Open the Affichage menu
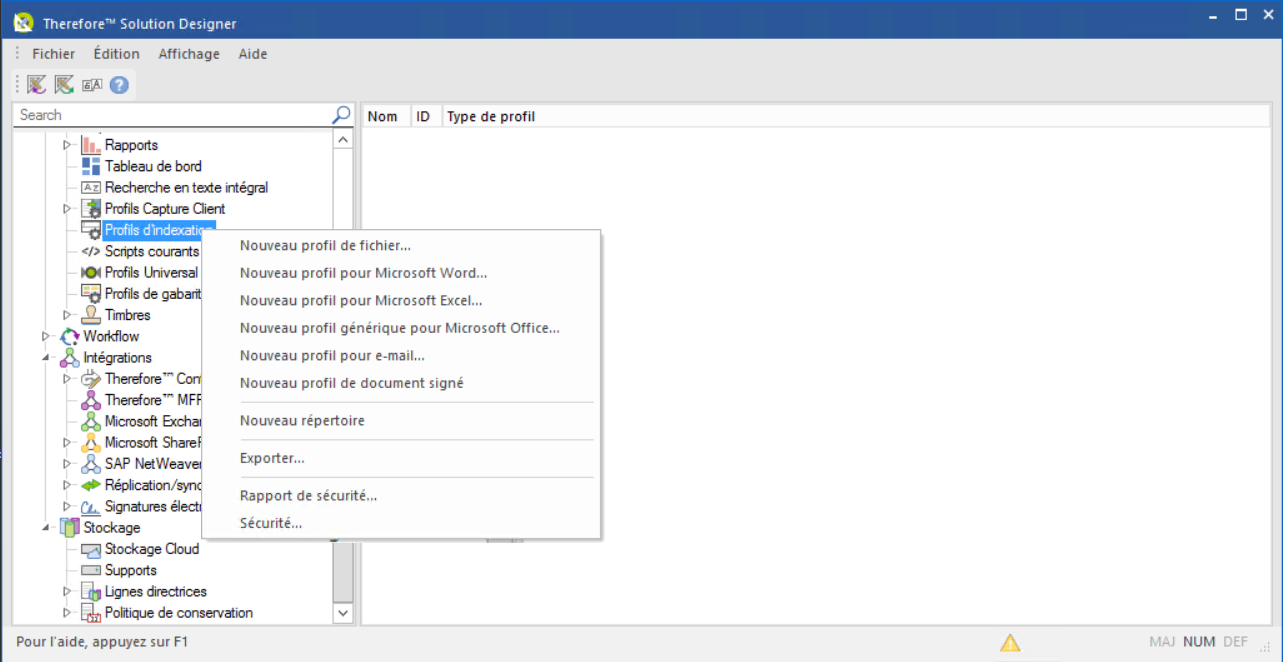The image size is (1283, 662). (189, 54)
